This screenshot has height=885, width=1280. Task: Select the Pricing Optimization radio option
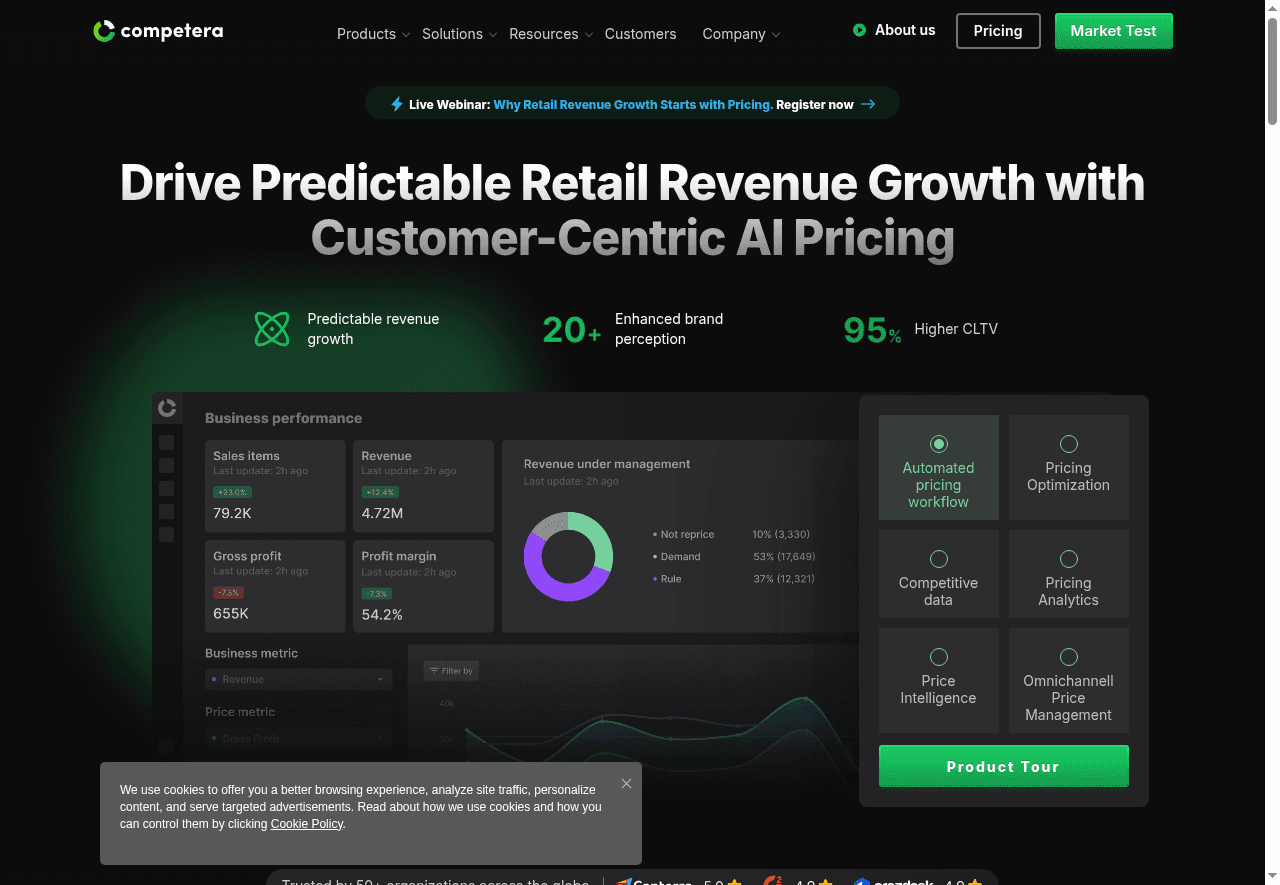[x=1068, y=444]
